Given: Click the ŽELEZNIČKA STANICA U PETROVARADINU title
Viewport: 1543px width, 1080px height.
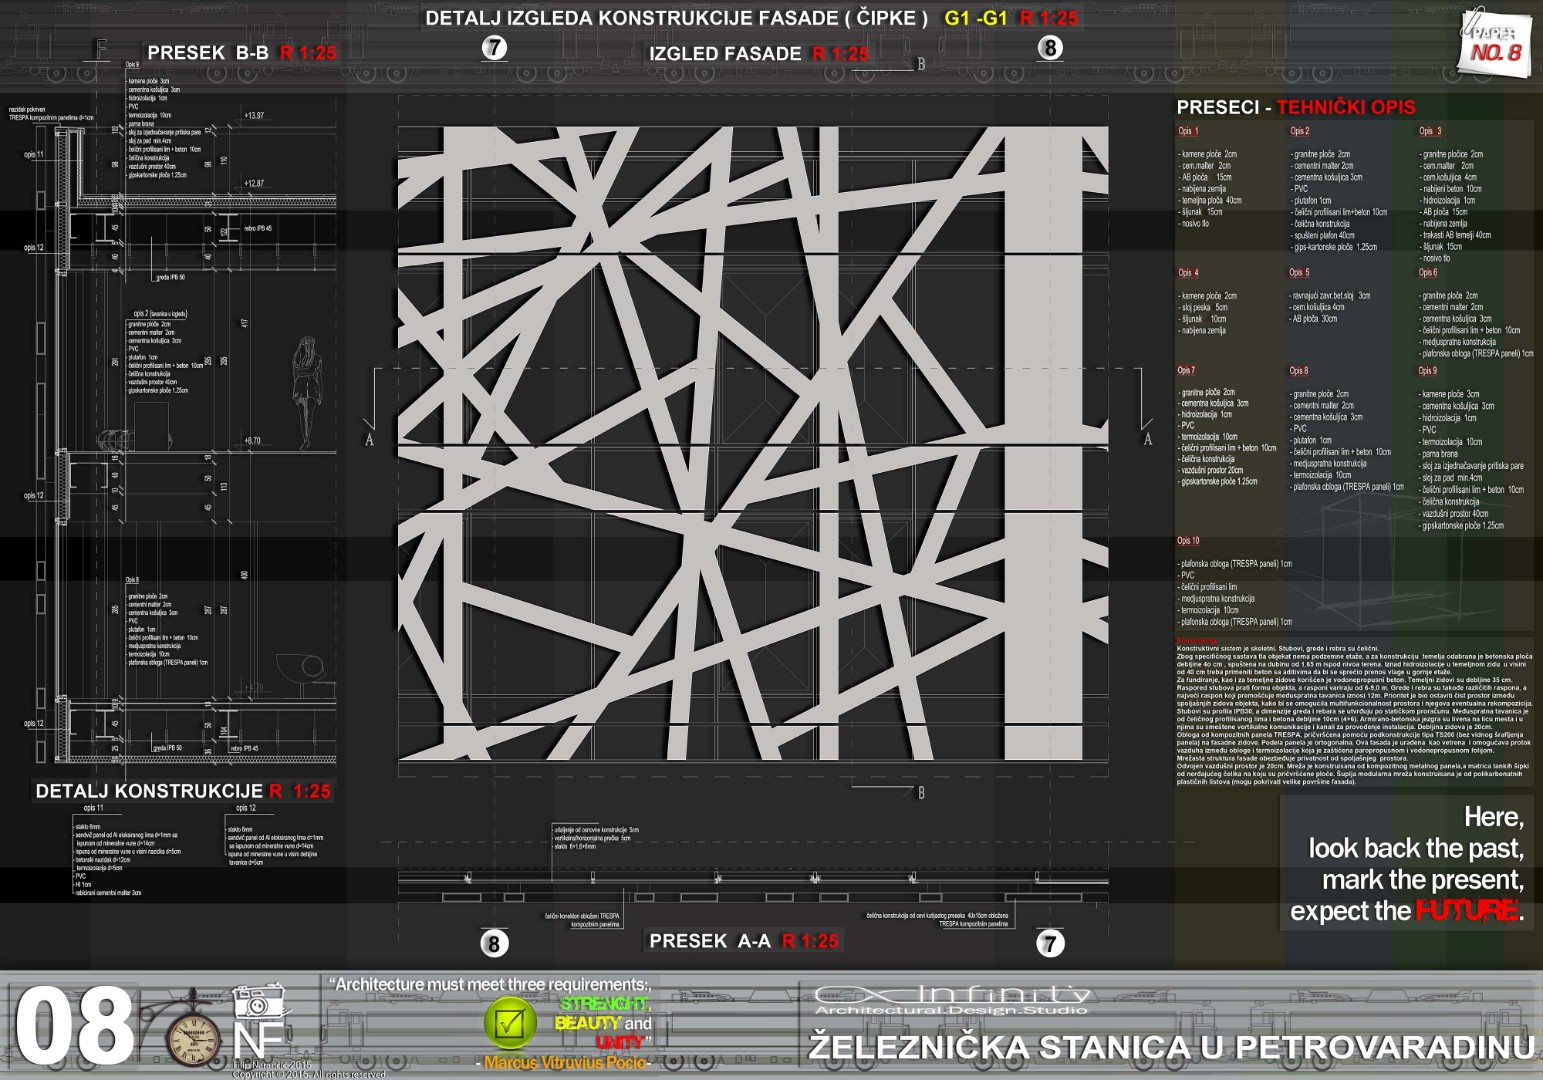Looking at the screenshot, I should pyautogui.click(x=1171, y=1047).
